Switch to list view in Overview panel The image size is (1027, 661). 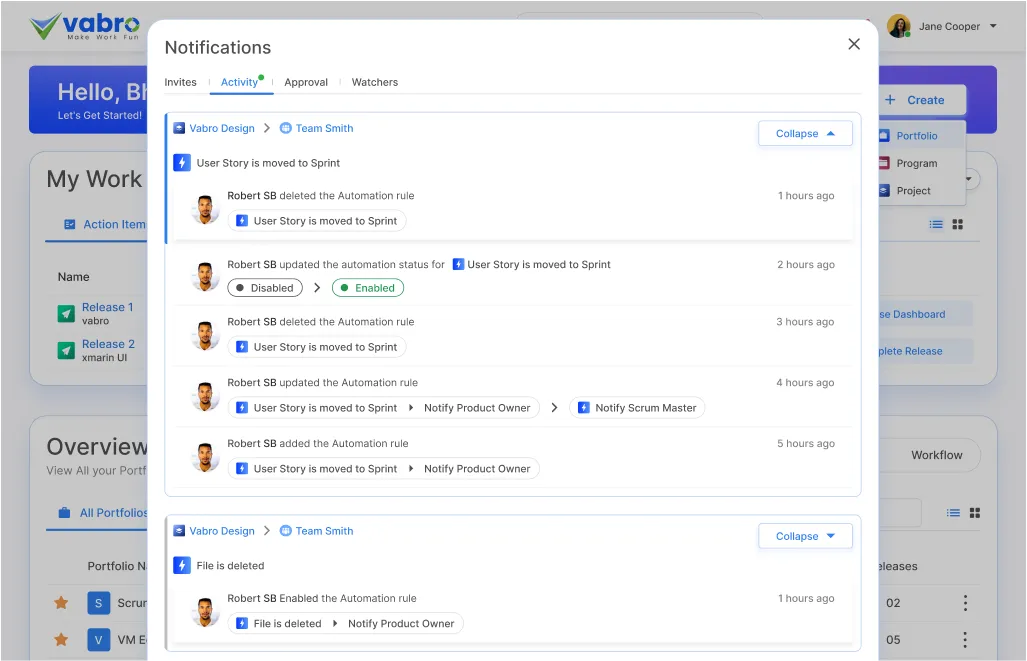[x=953, y=512]
